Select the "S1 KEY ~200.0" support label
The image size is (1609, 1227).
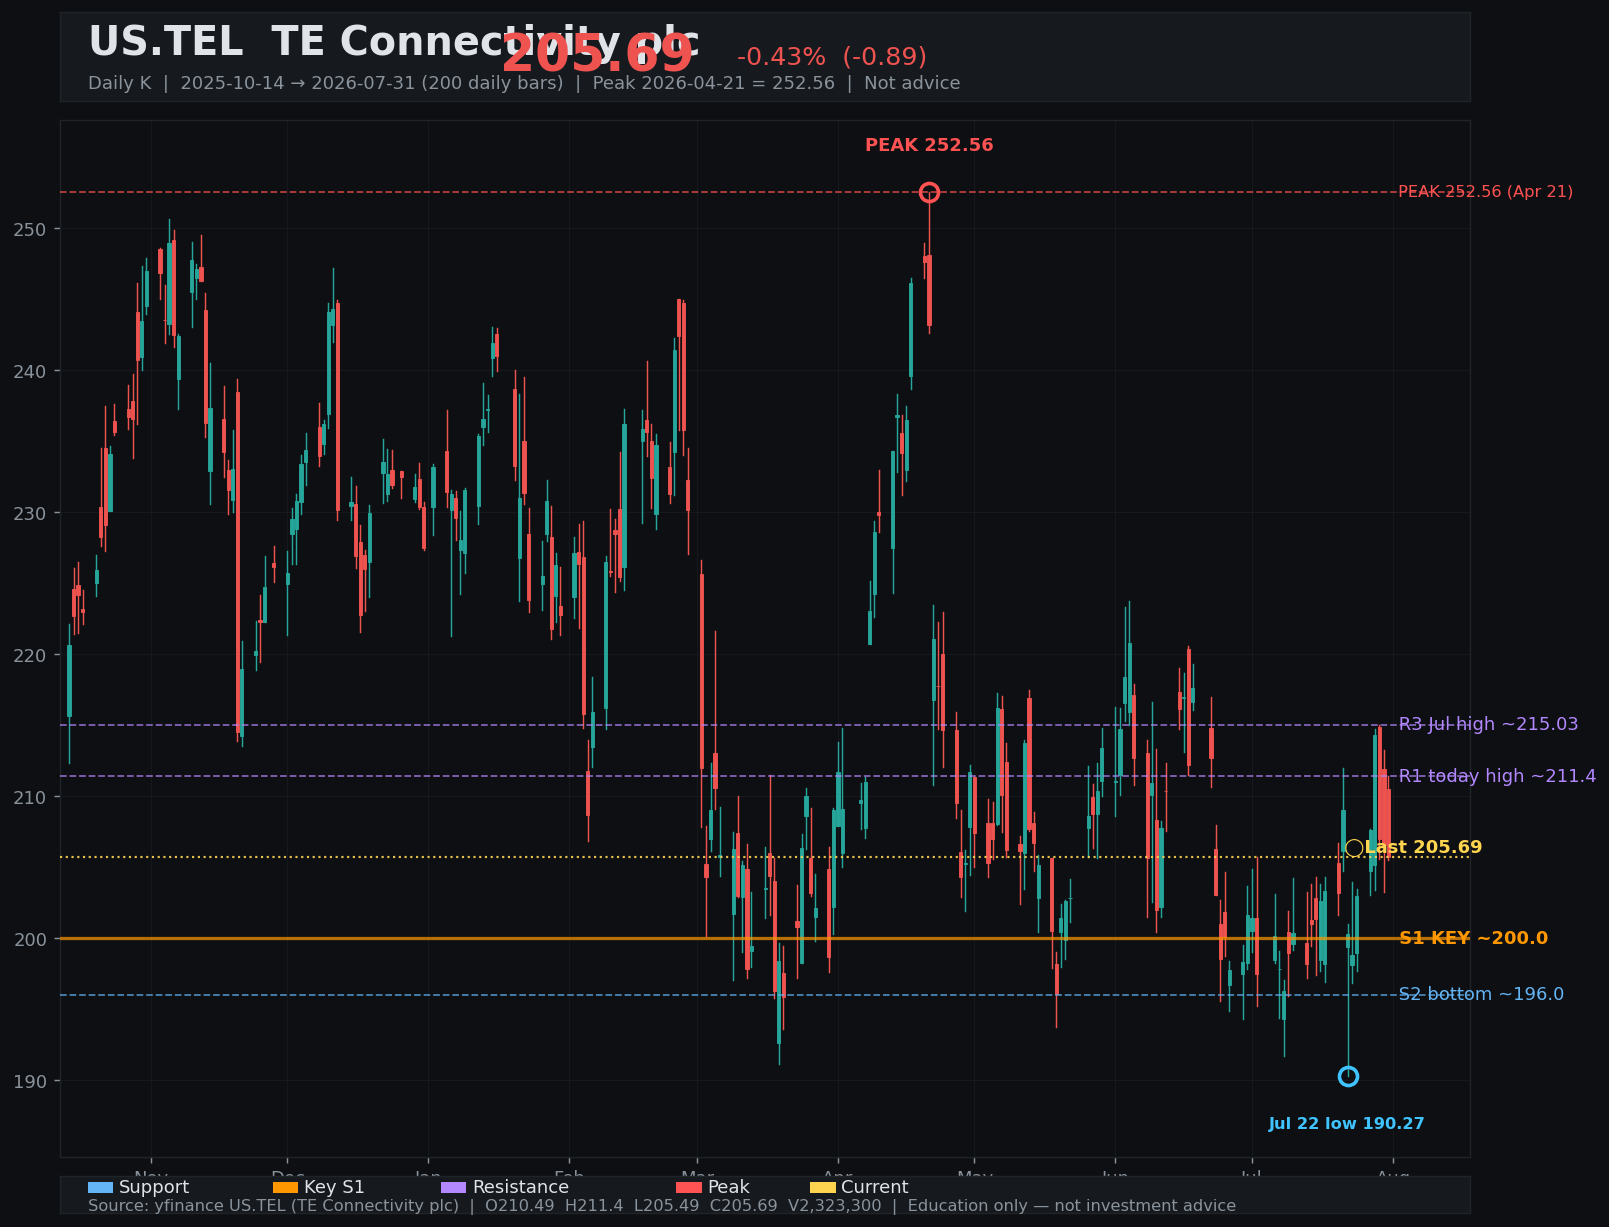click(1473, 938)
